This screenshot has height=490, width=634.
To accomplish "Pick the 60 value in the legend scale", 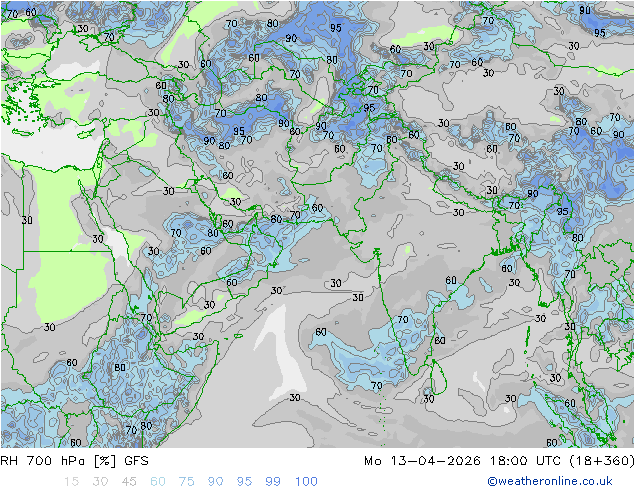I will 158,482.
